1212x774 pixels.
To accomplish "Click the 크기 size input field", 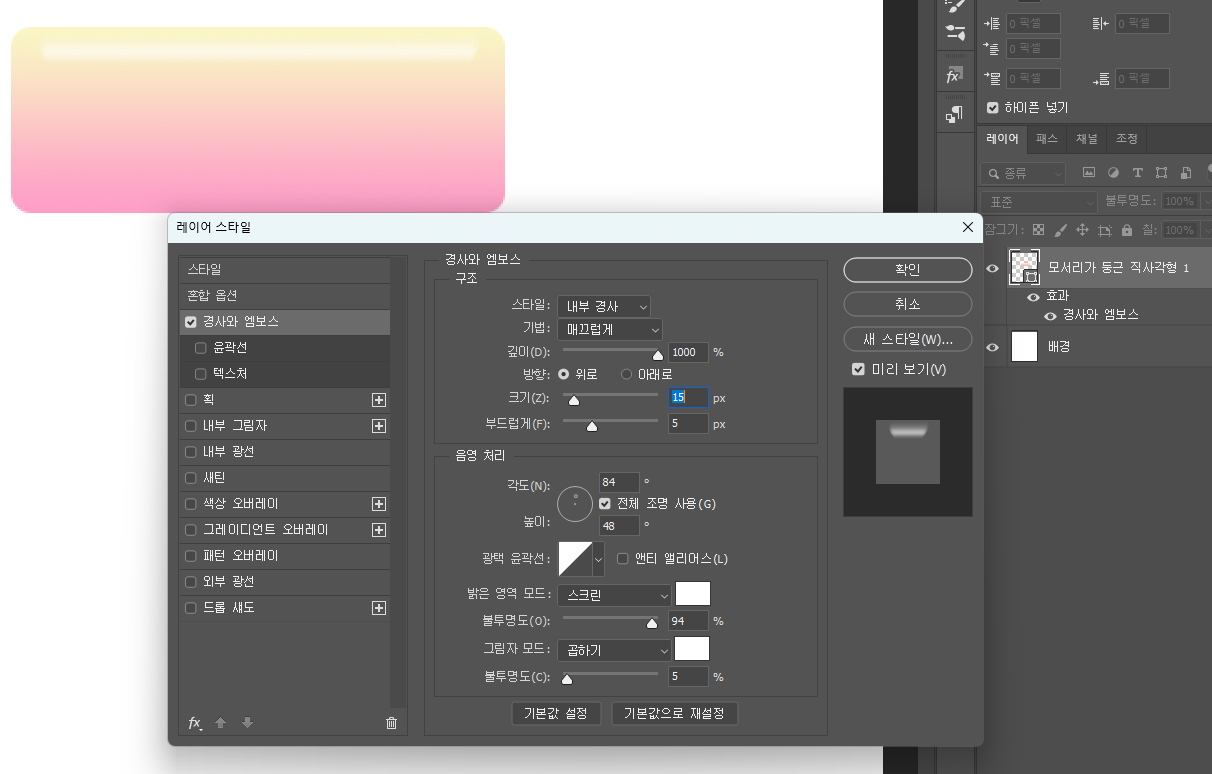I will point(689,398).
